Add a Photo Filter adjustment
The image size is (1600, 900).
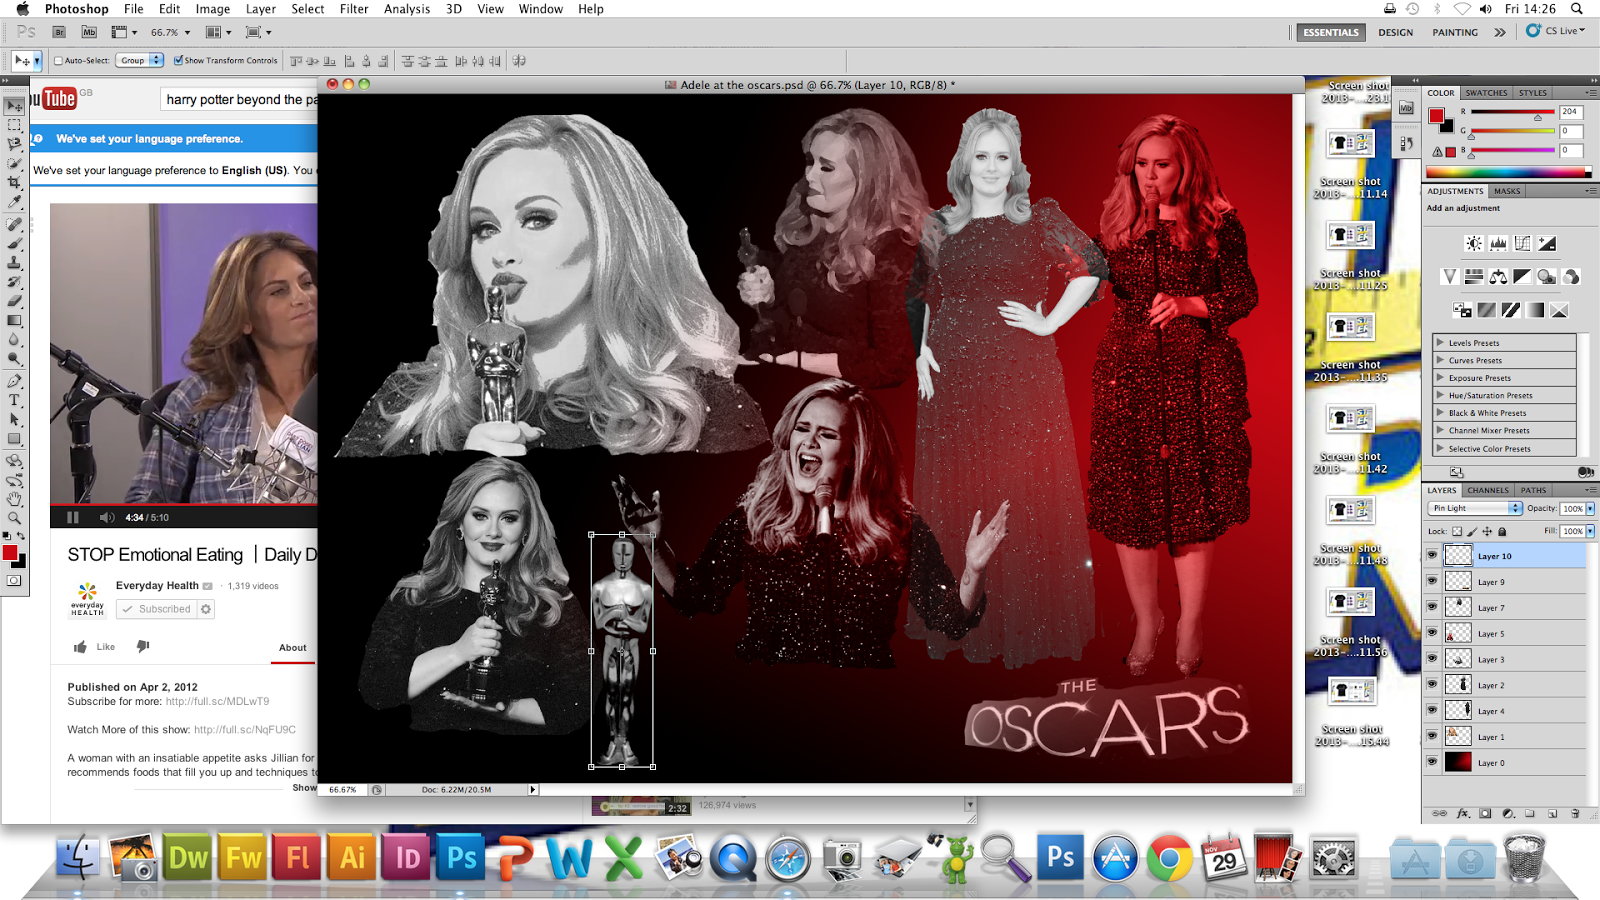(1547, 276)
